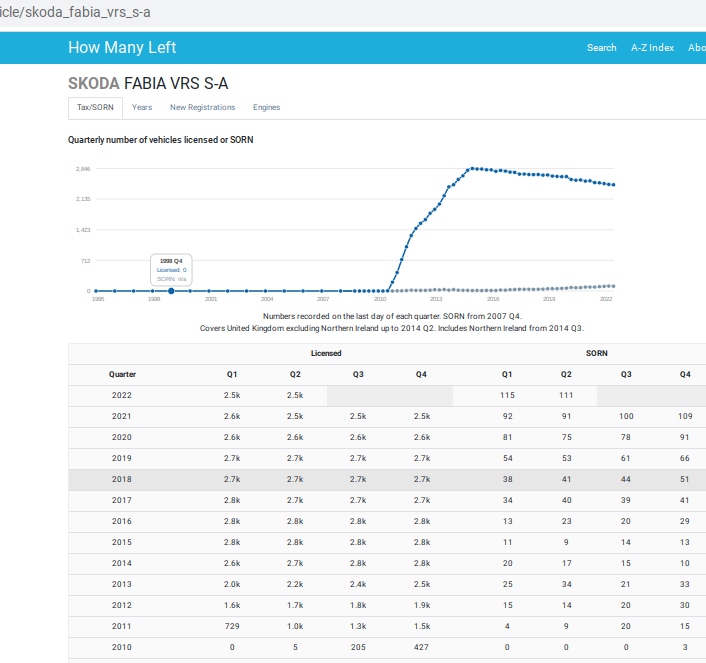Click the 2022 row label in the table
The width and height of the screenshot is (706, 663).
pyautogui.click(x=122, y=395)
